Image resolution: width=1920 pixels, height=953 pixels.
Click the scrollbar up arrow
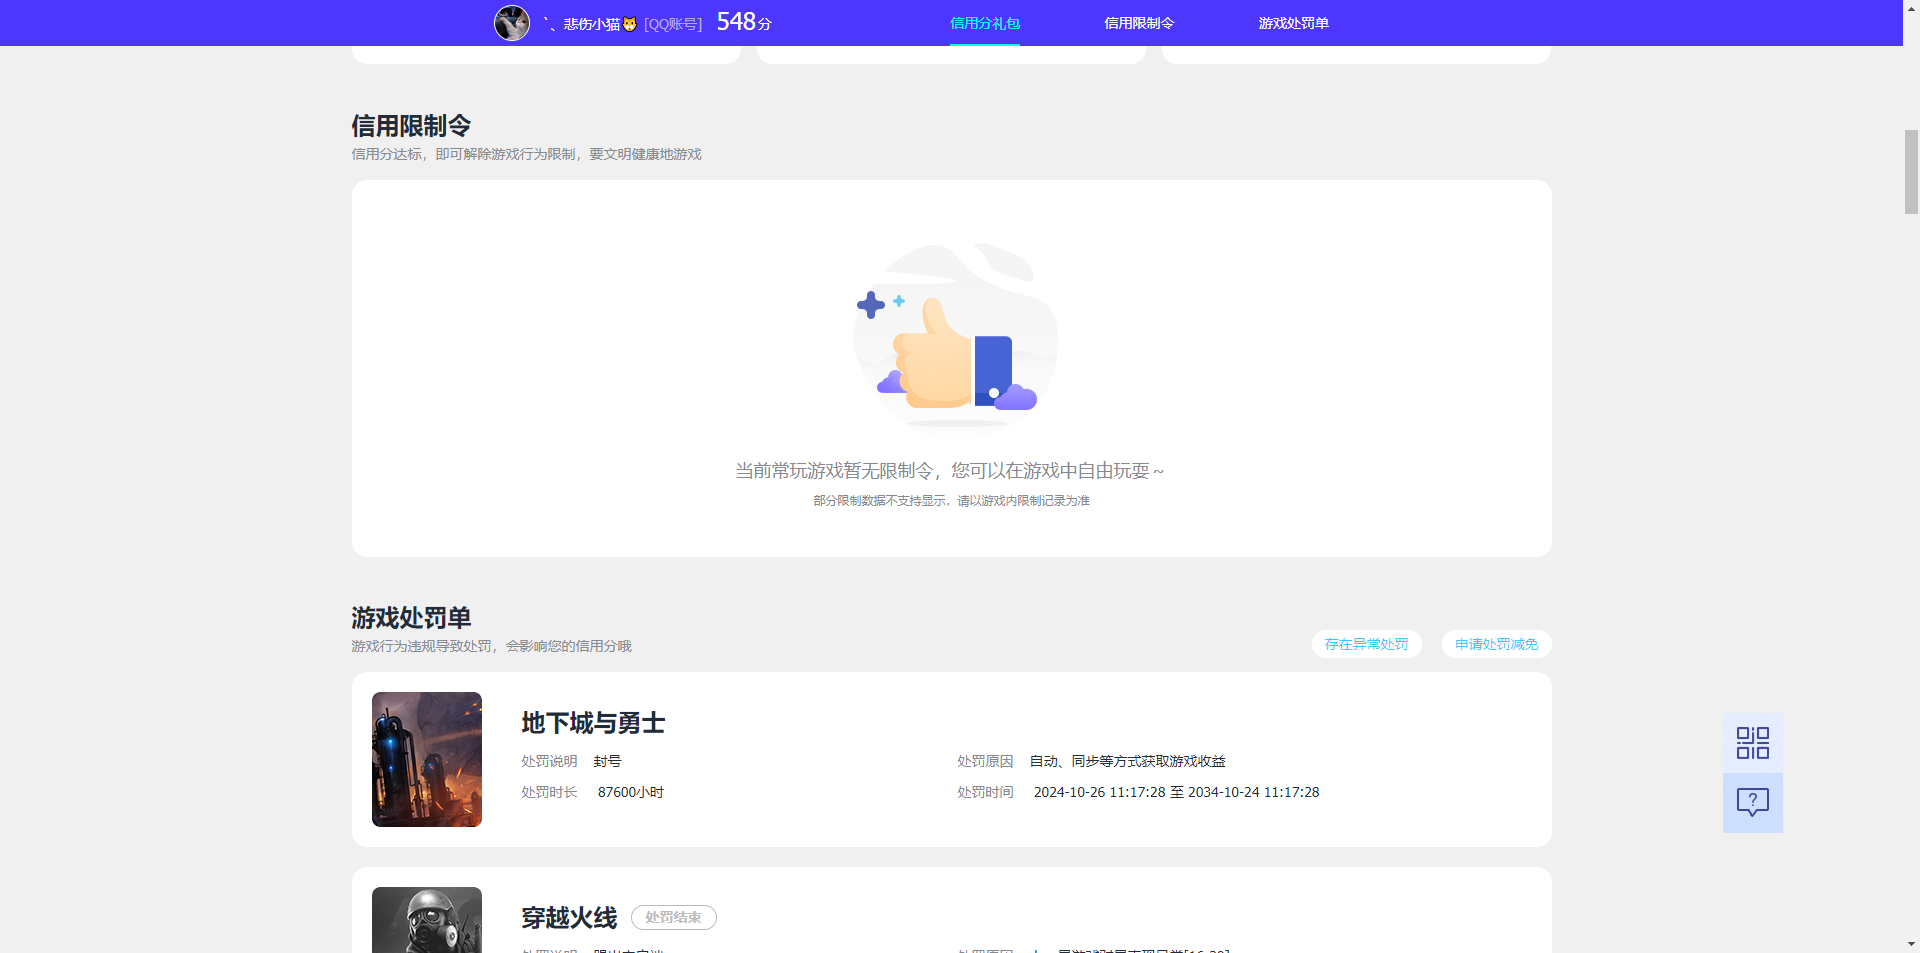click(x=1910, y=8)
